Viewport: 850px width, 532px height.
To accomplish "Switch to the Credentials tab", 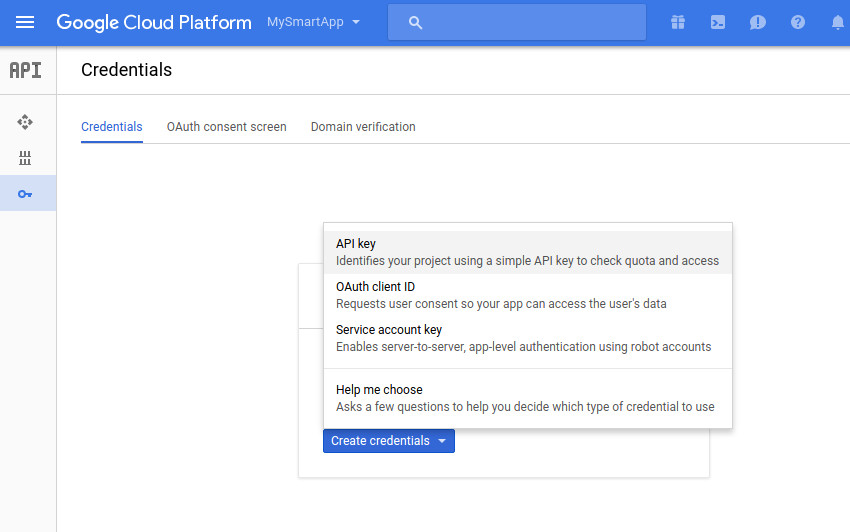I will click(112, 127).
